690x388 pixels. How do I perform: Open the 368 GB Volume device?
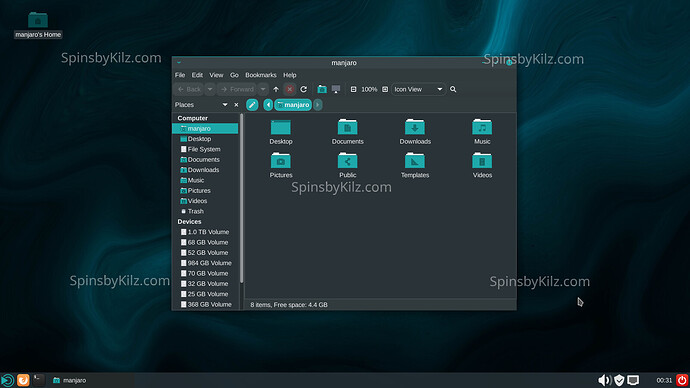point(205,304)
